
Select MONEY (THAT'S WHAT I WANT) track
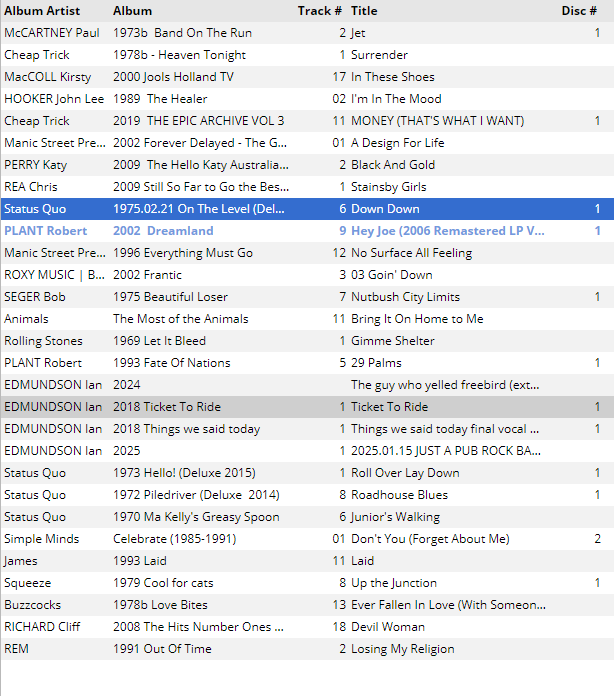tap(437, 121)
